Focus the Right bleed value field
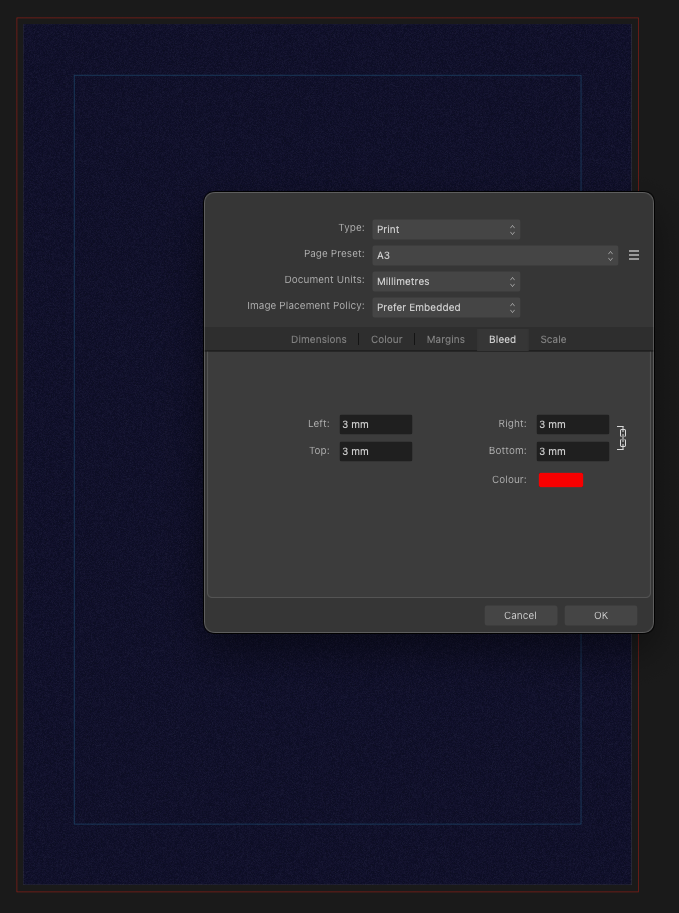 (x=572, y=424)
